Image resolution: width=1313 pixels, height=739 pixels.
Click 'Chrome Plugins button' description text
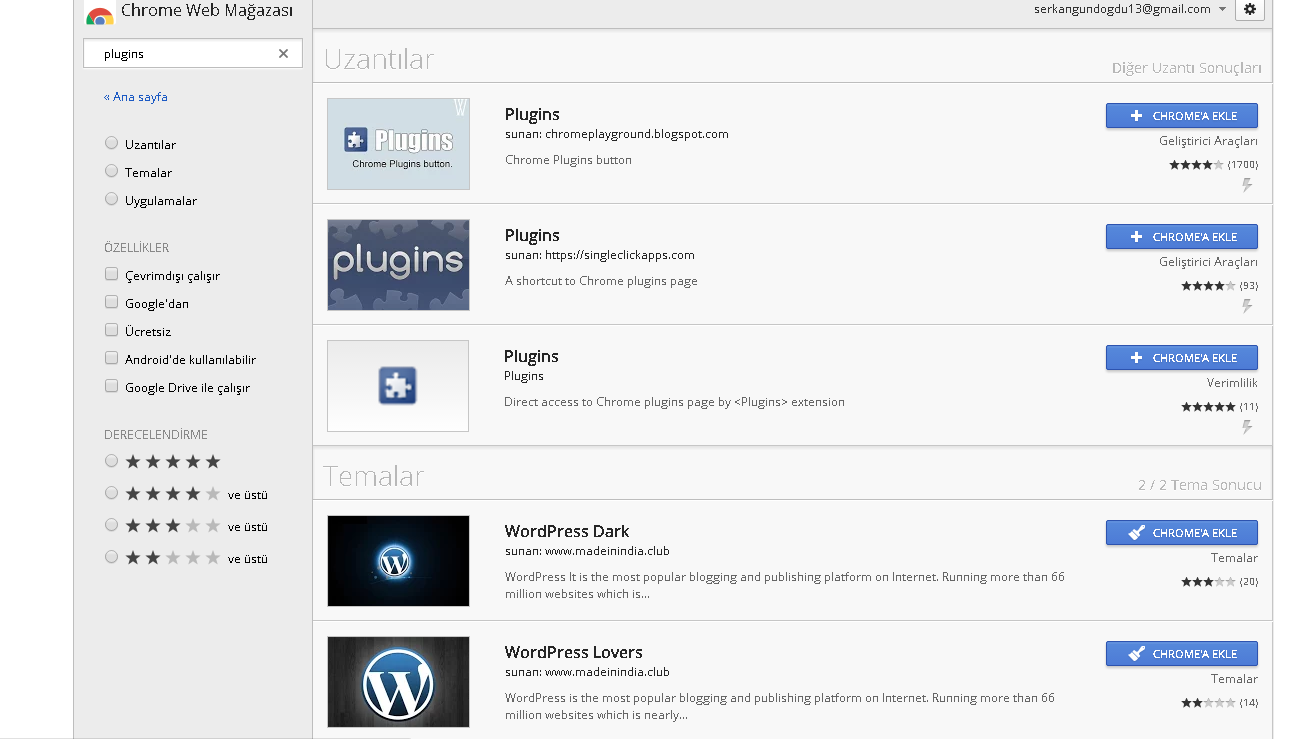tap(568, 160)
